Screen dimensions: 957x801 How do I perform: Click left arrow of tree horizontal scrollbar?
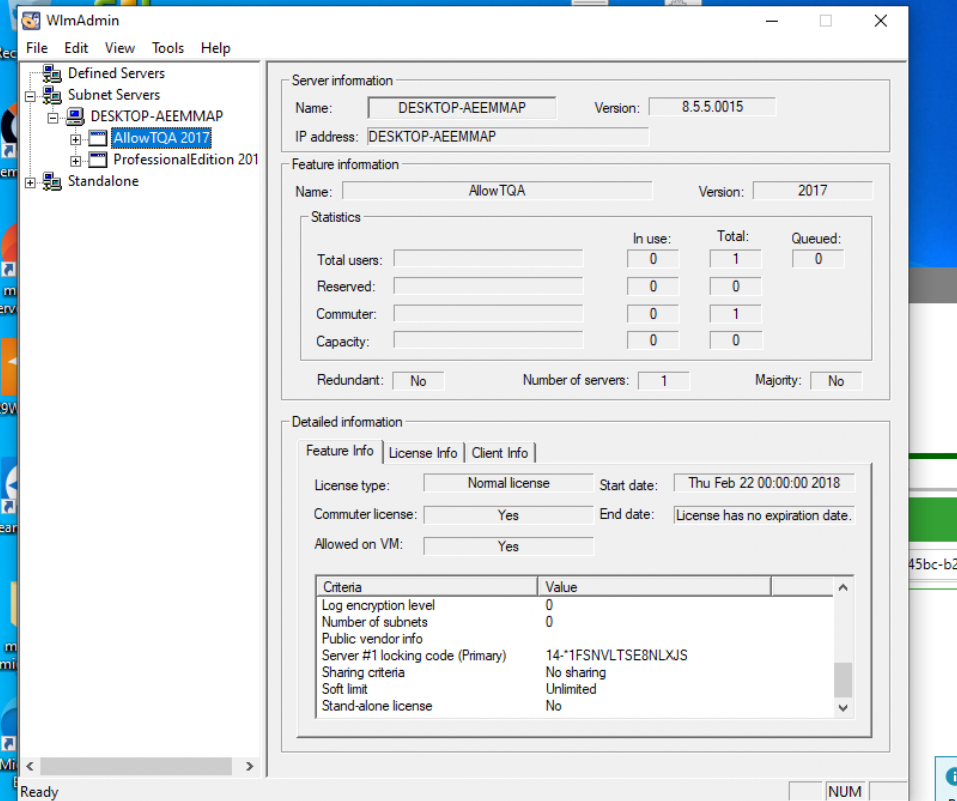pyautogui.click(x=30, y=766)
